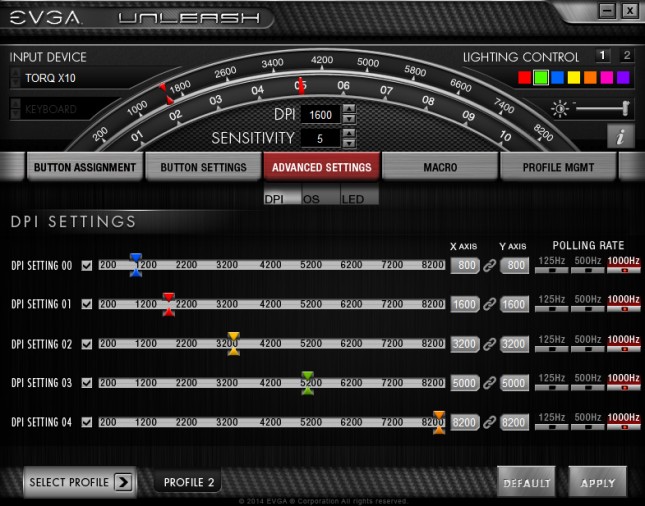Click blue slider marker on DPI Setting 00
645x506 pixels.
(136, 265)
